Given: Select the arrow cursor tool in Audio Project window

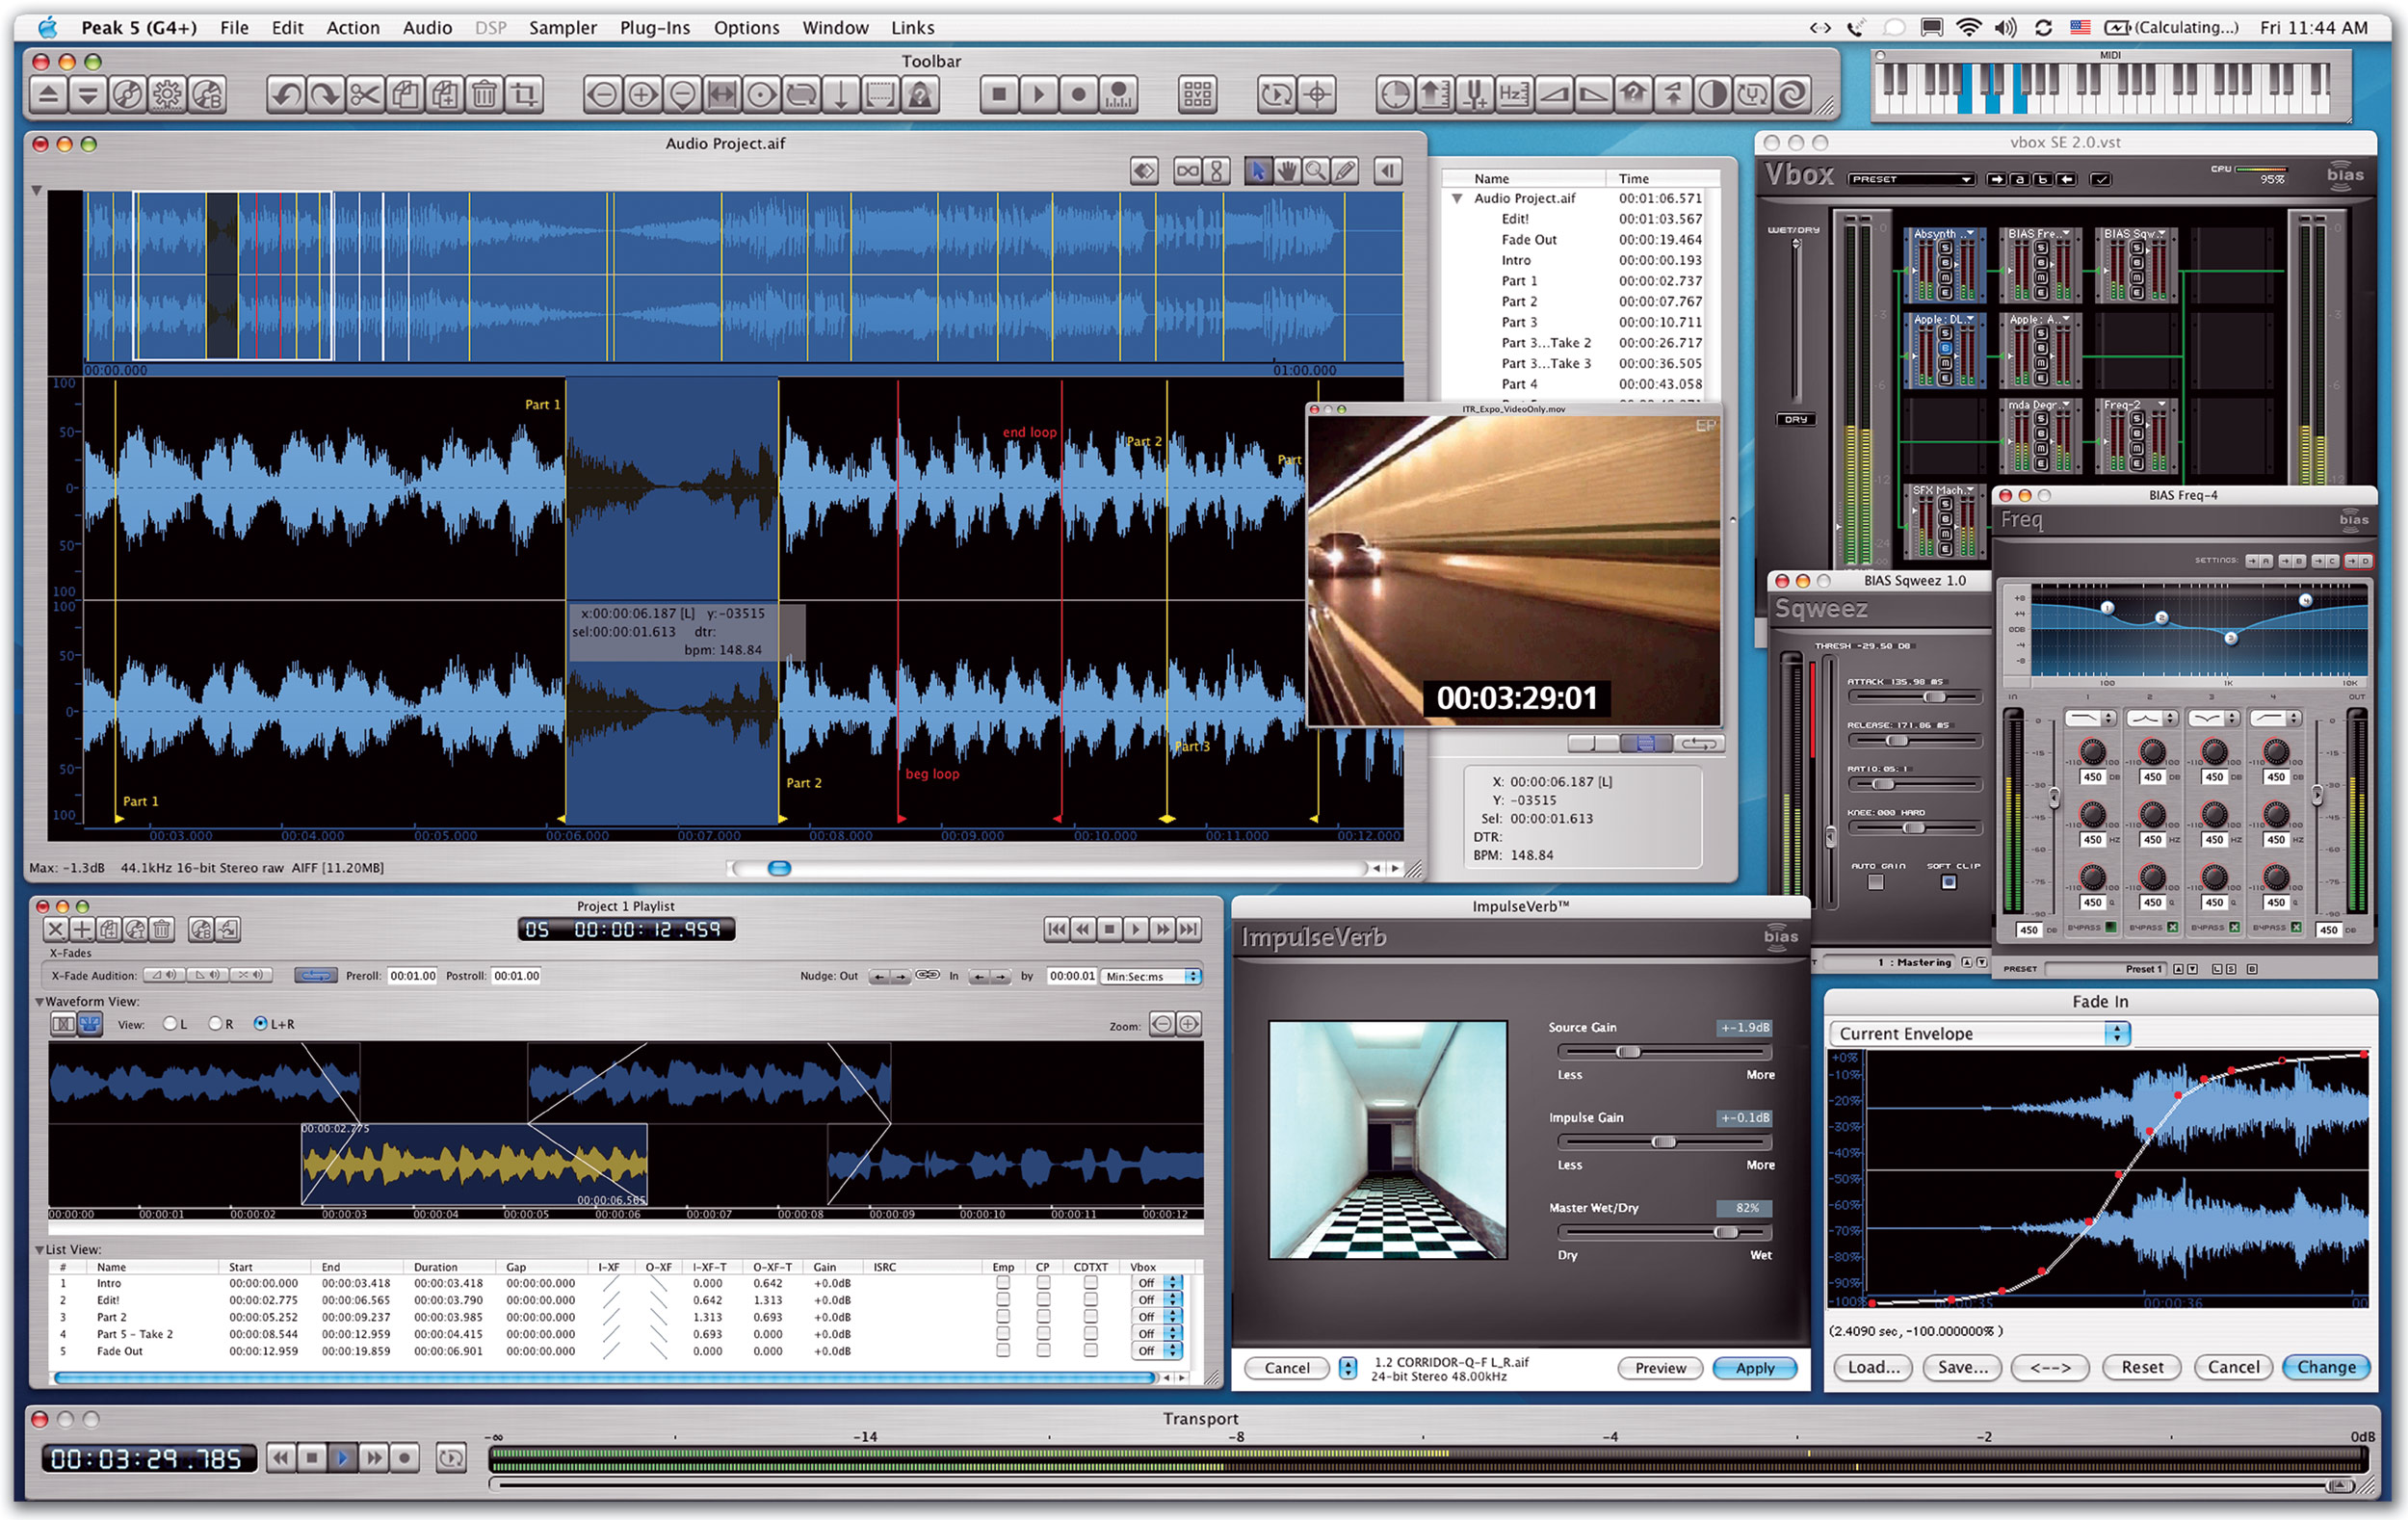Looking at the screenshot, I should pyautogui.click(x=1258, y=171).
